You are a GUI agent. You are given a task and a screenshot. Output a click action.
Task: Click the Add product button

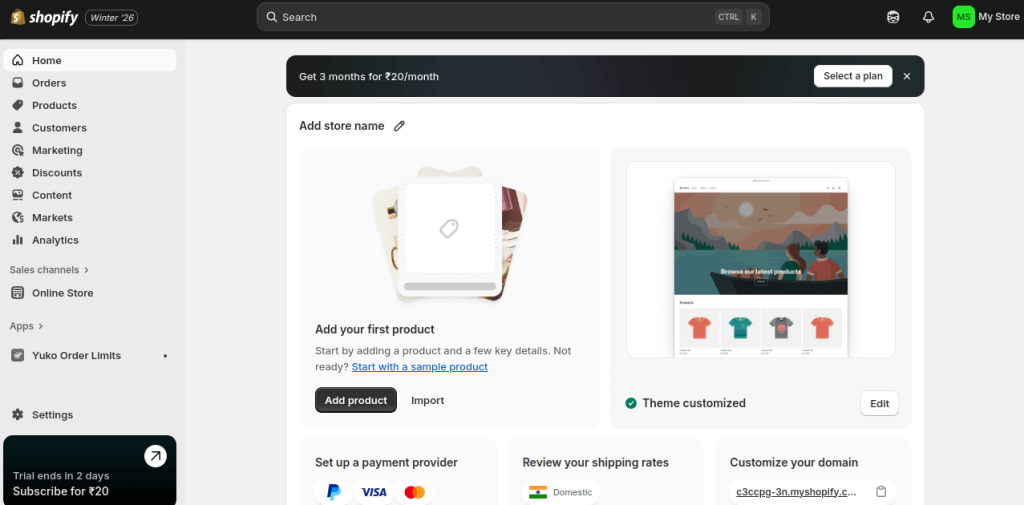(x=355, y=400)
